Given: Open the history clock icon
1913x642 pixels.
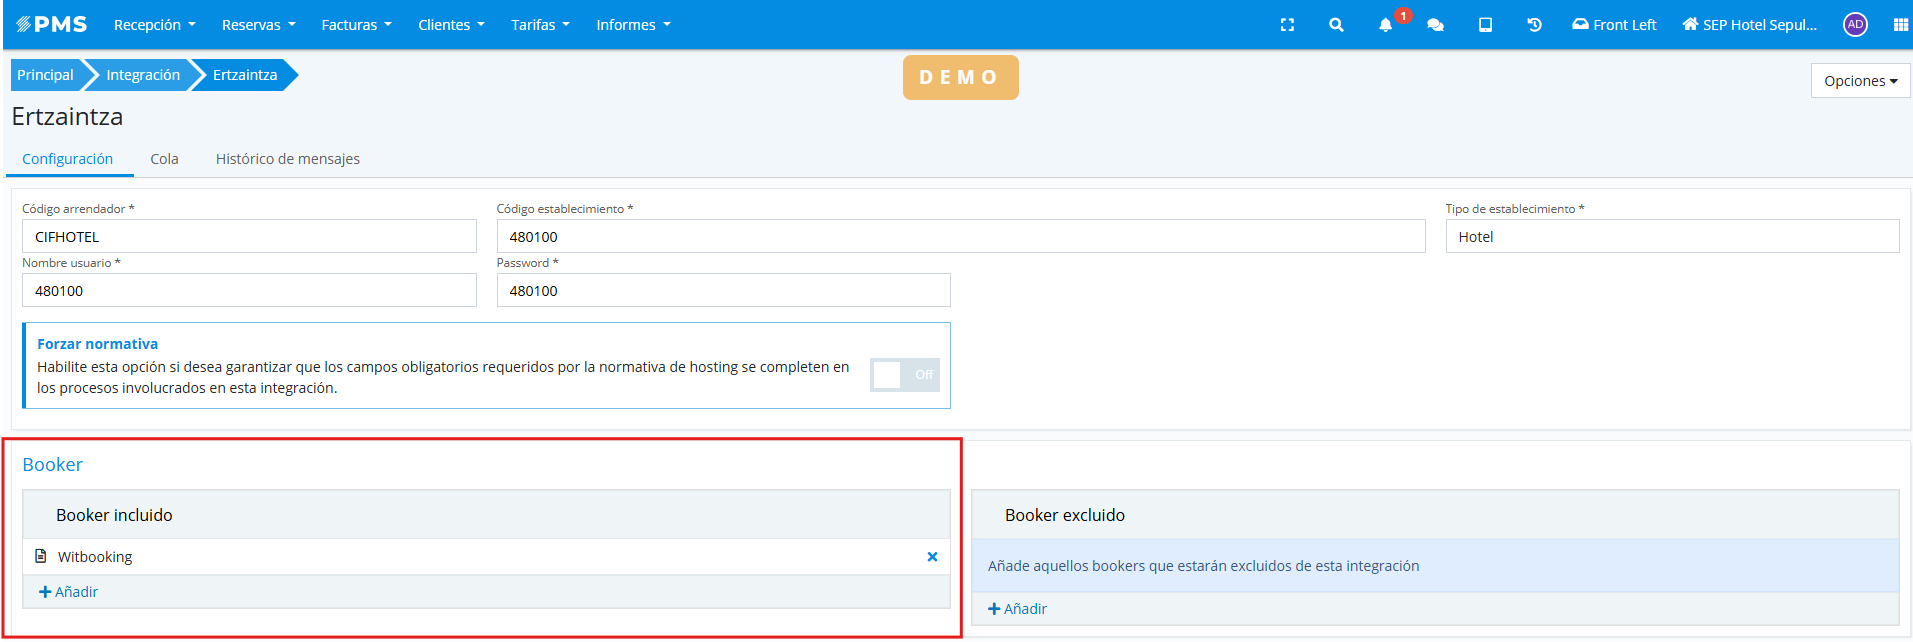Looking at the screenshot, I should point(1534,25).
